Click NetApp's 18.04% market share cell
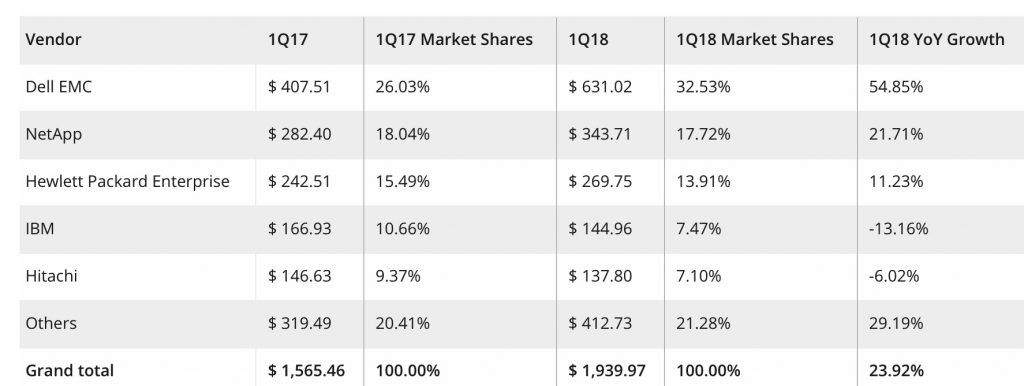 pyautogui.click(x=402, y=134)
